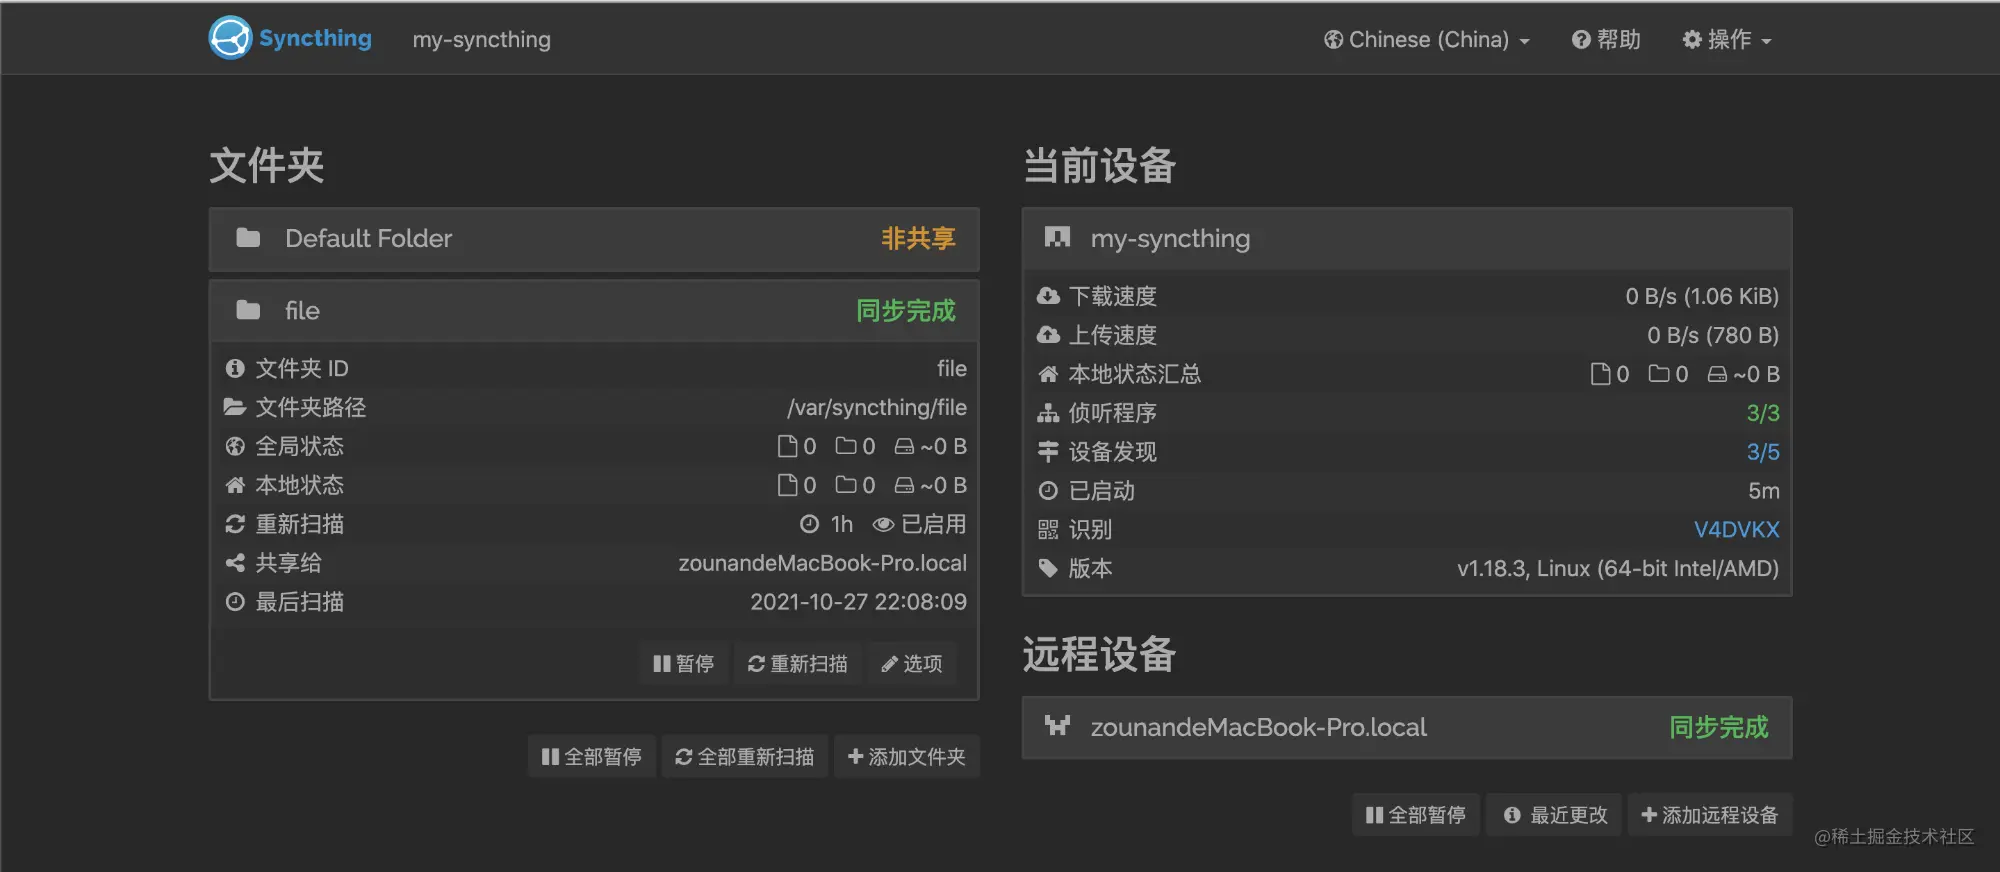Open the Chinese (China) language dropdown

pyautogui.click(x=1427, y=39)
